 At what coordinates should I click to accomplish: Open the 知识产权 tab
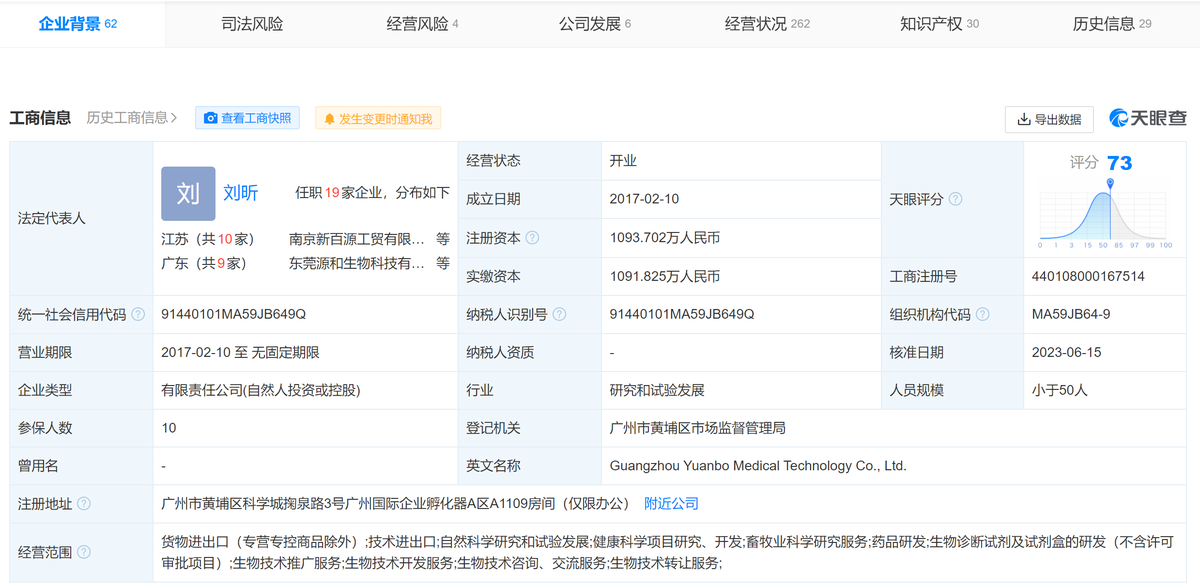pyautogui.click(x=939, y=24)
